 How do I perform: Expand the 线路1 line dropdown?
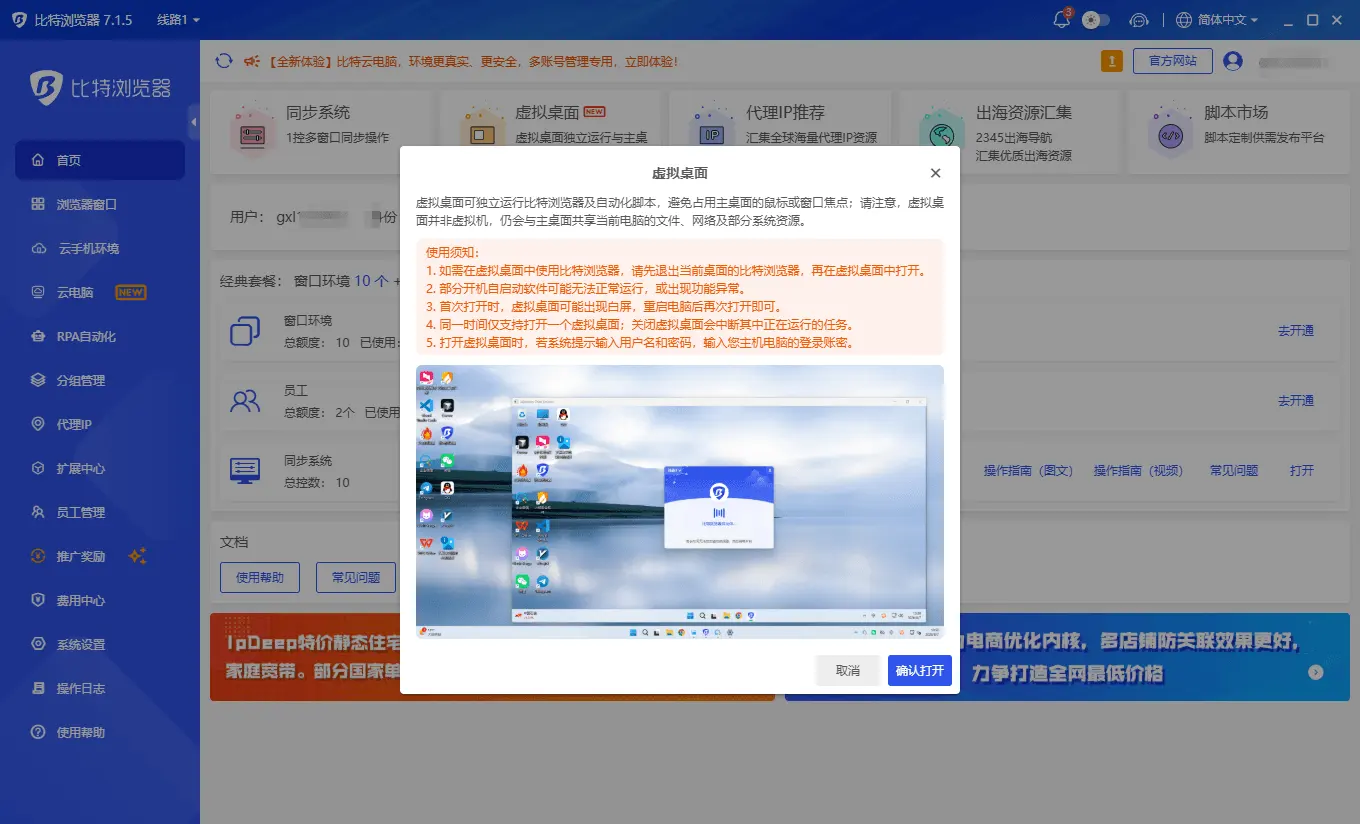pyautogui.click(x=178, y=19)
